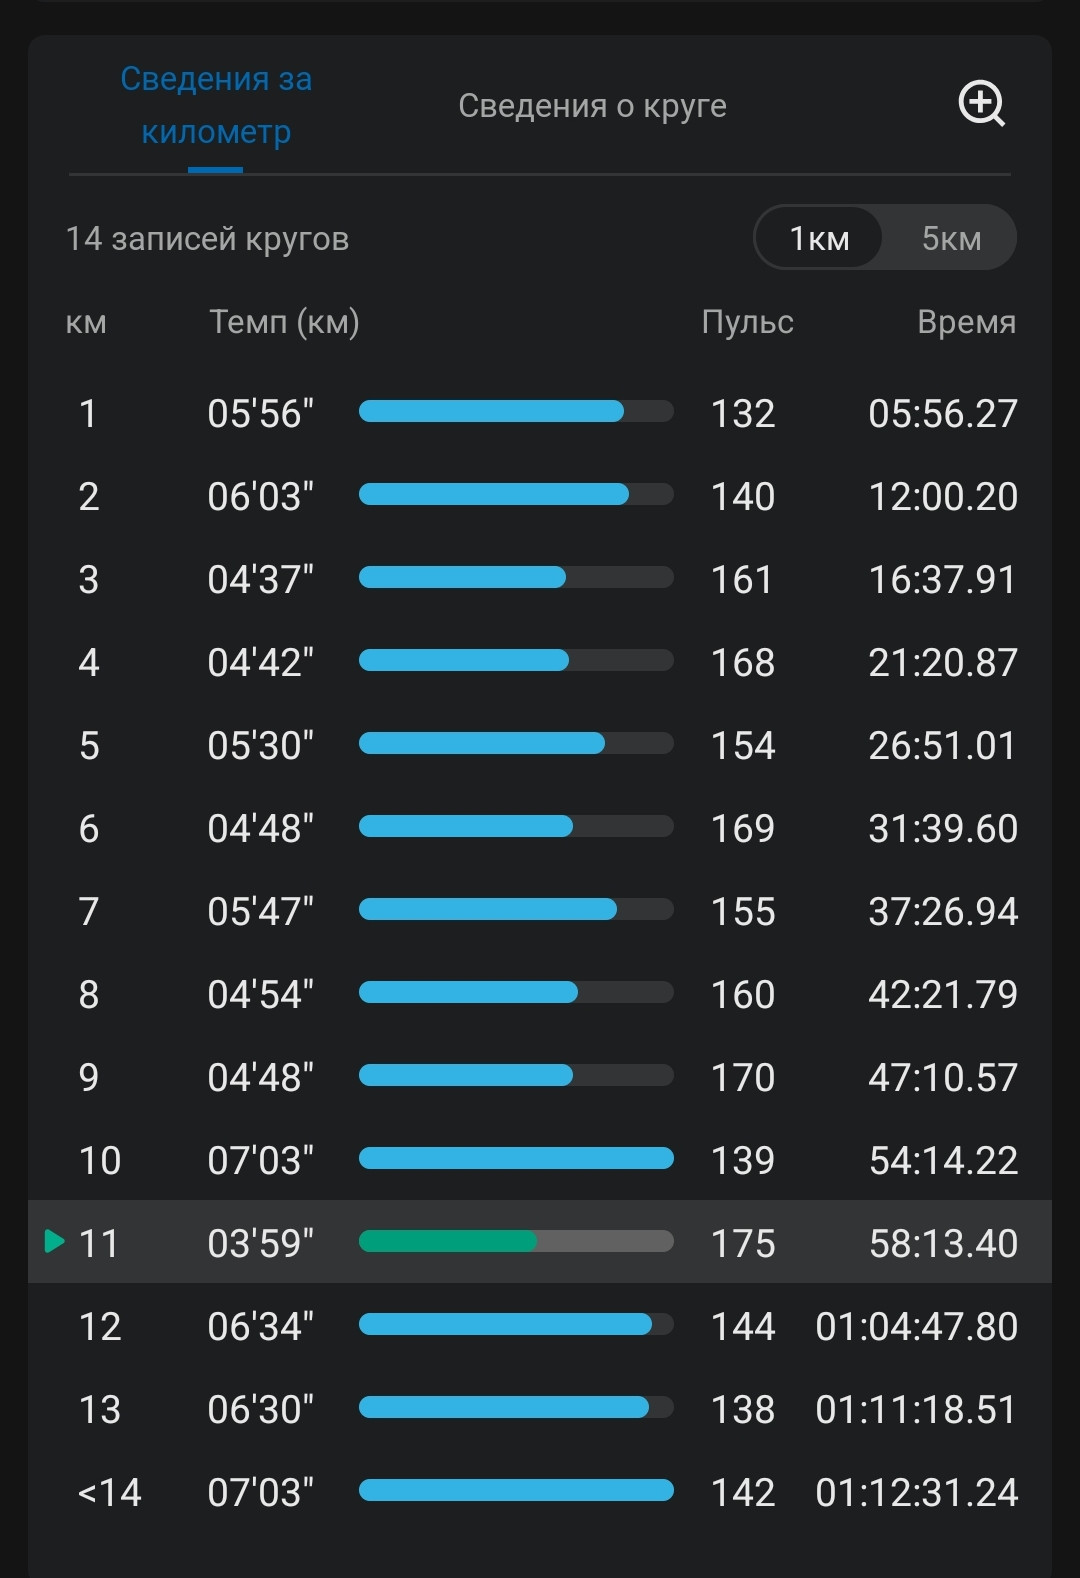The width and height of the screenshot is (1080, 1578).
Task: Click the pace bar of kilometer 10
Action: [516, 1159]
